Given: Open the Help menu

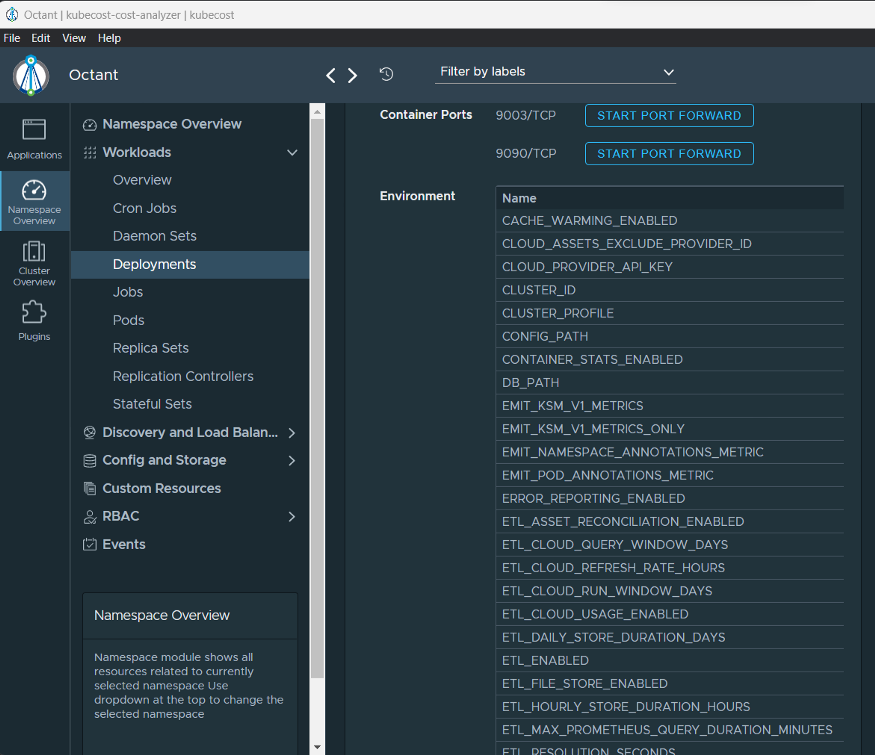Looking at the screenshot, I should (x=109, y=38).
